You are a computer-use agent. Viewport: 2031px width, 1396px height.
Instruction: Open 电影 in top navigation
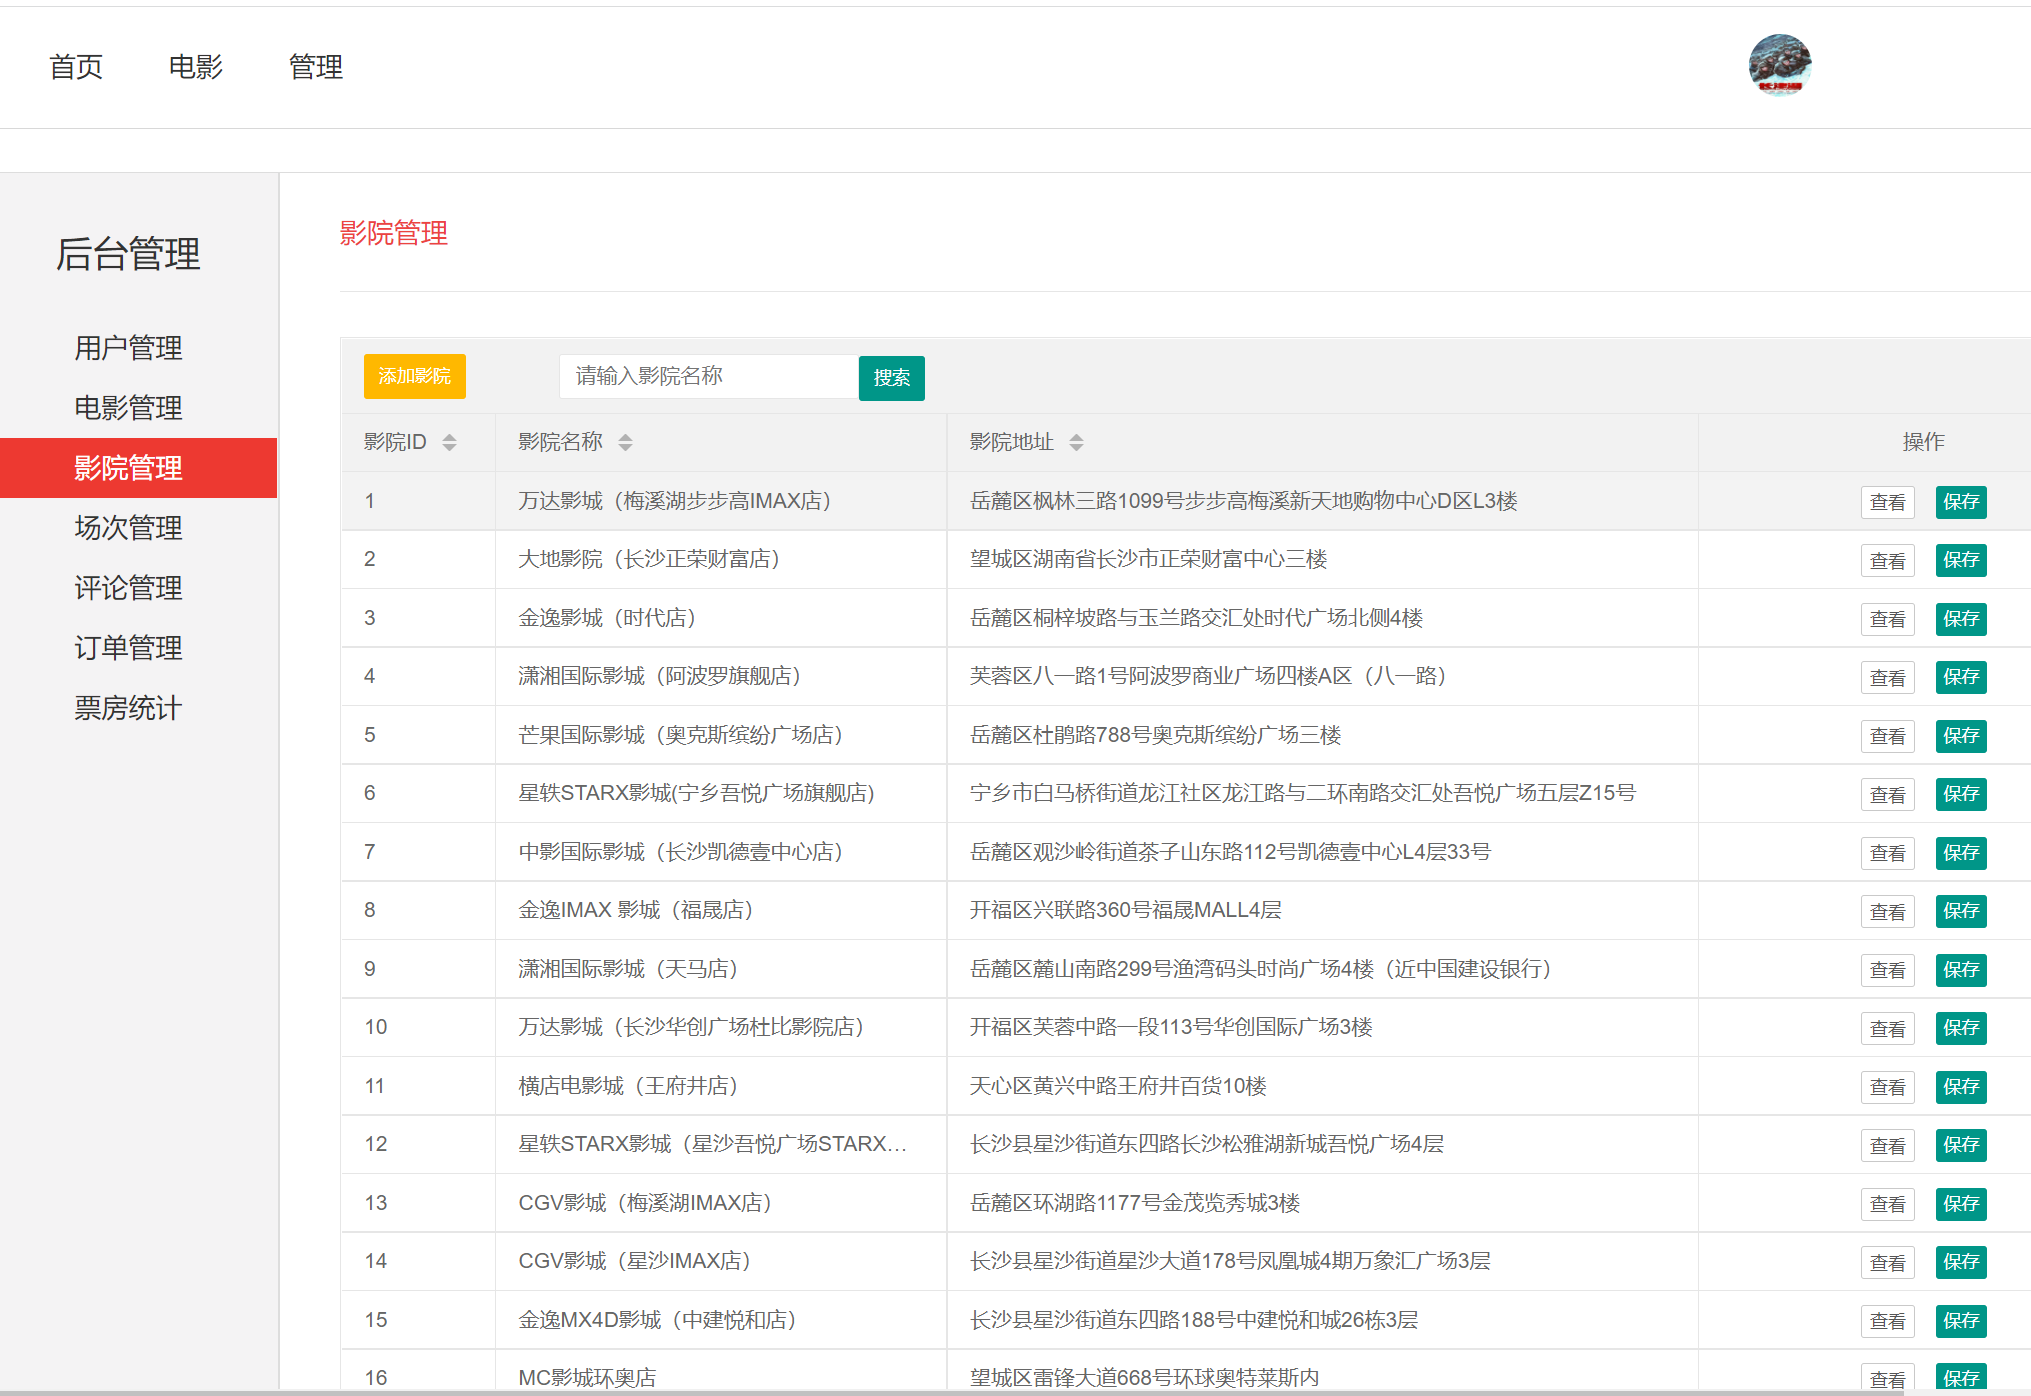coord(196,67)
